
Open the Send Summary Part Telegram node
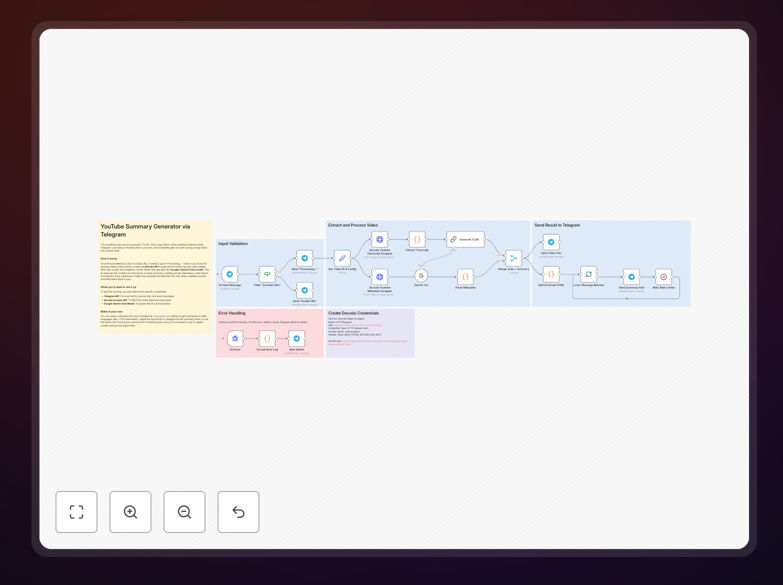click(x=631, y=277)
